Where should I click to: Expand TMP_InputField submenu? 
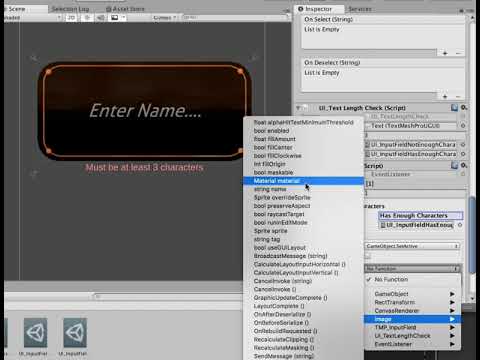pyautogui.click(x=412, y=327)
